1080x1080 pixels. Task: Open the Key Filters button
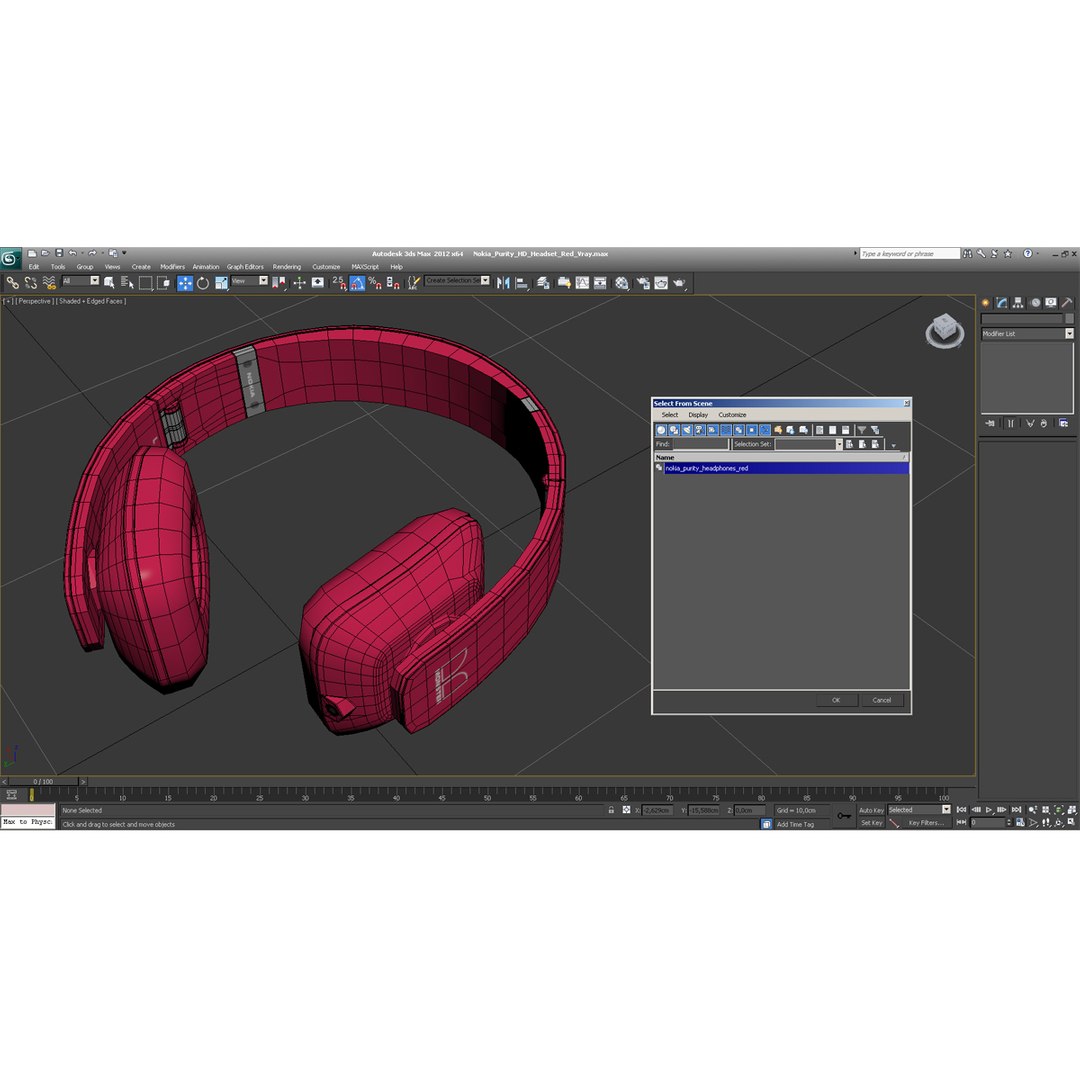click(926, 822)
